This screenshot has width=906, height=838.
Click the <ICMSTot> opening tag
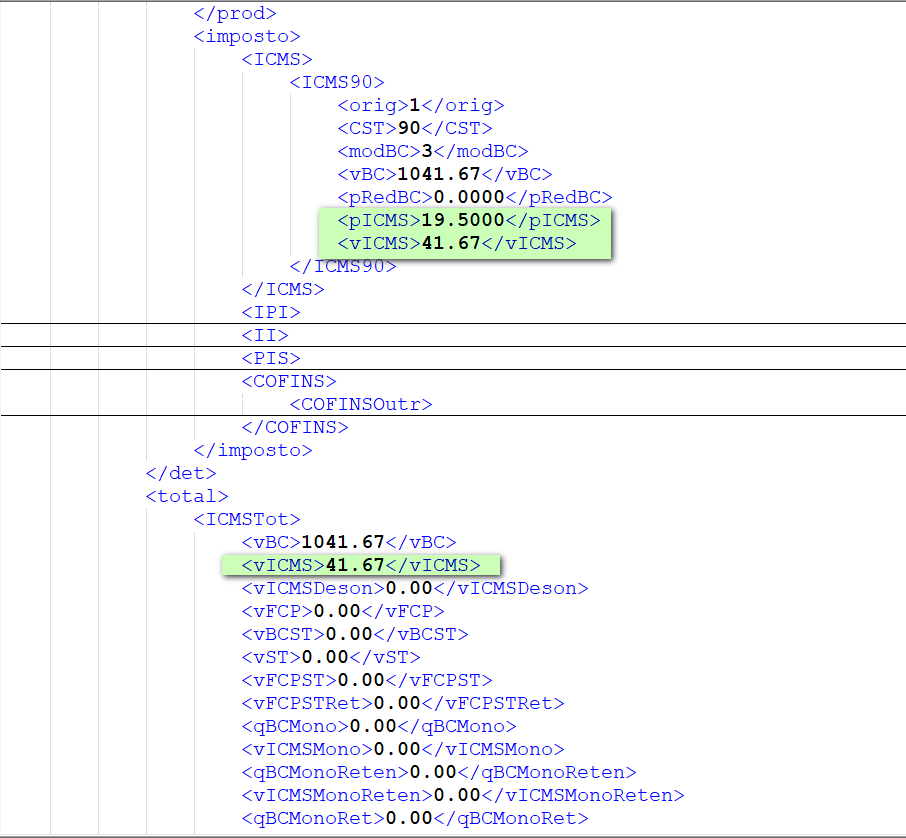click(x=247, y=520)
